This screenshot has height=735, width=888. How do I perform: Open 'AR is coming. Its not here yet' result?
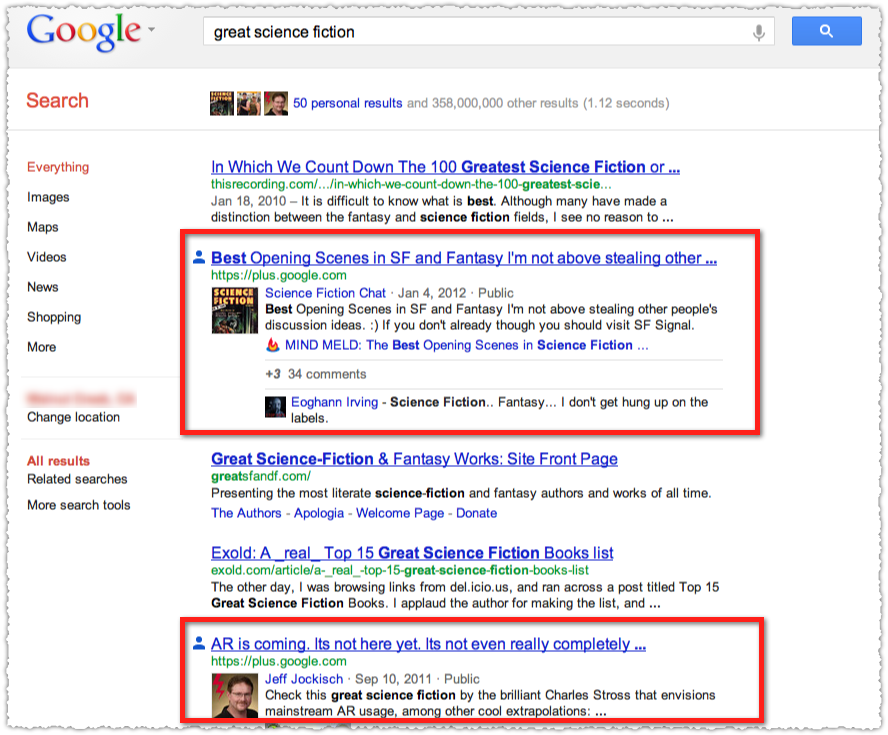428,644
